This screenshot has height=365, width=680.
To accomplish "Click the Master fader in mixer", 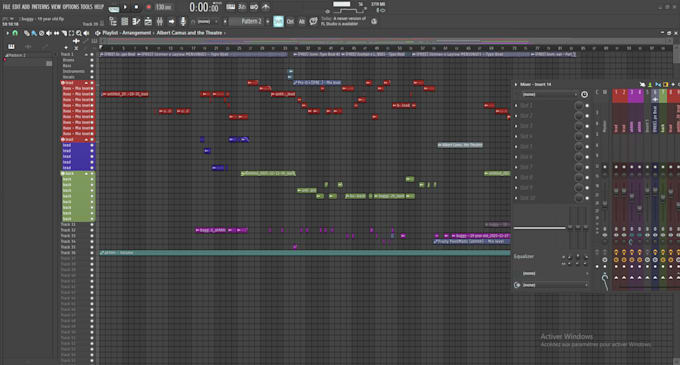I will pyautogui.click(x=605, y=204).
